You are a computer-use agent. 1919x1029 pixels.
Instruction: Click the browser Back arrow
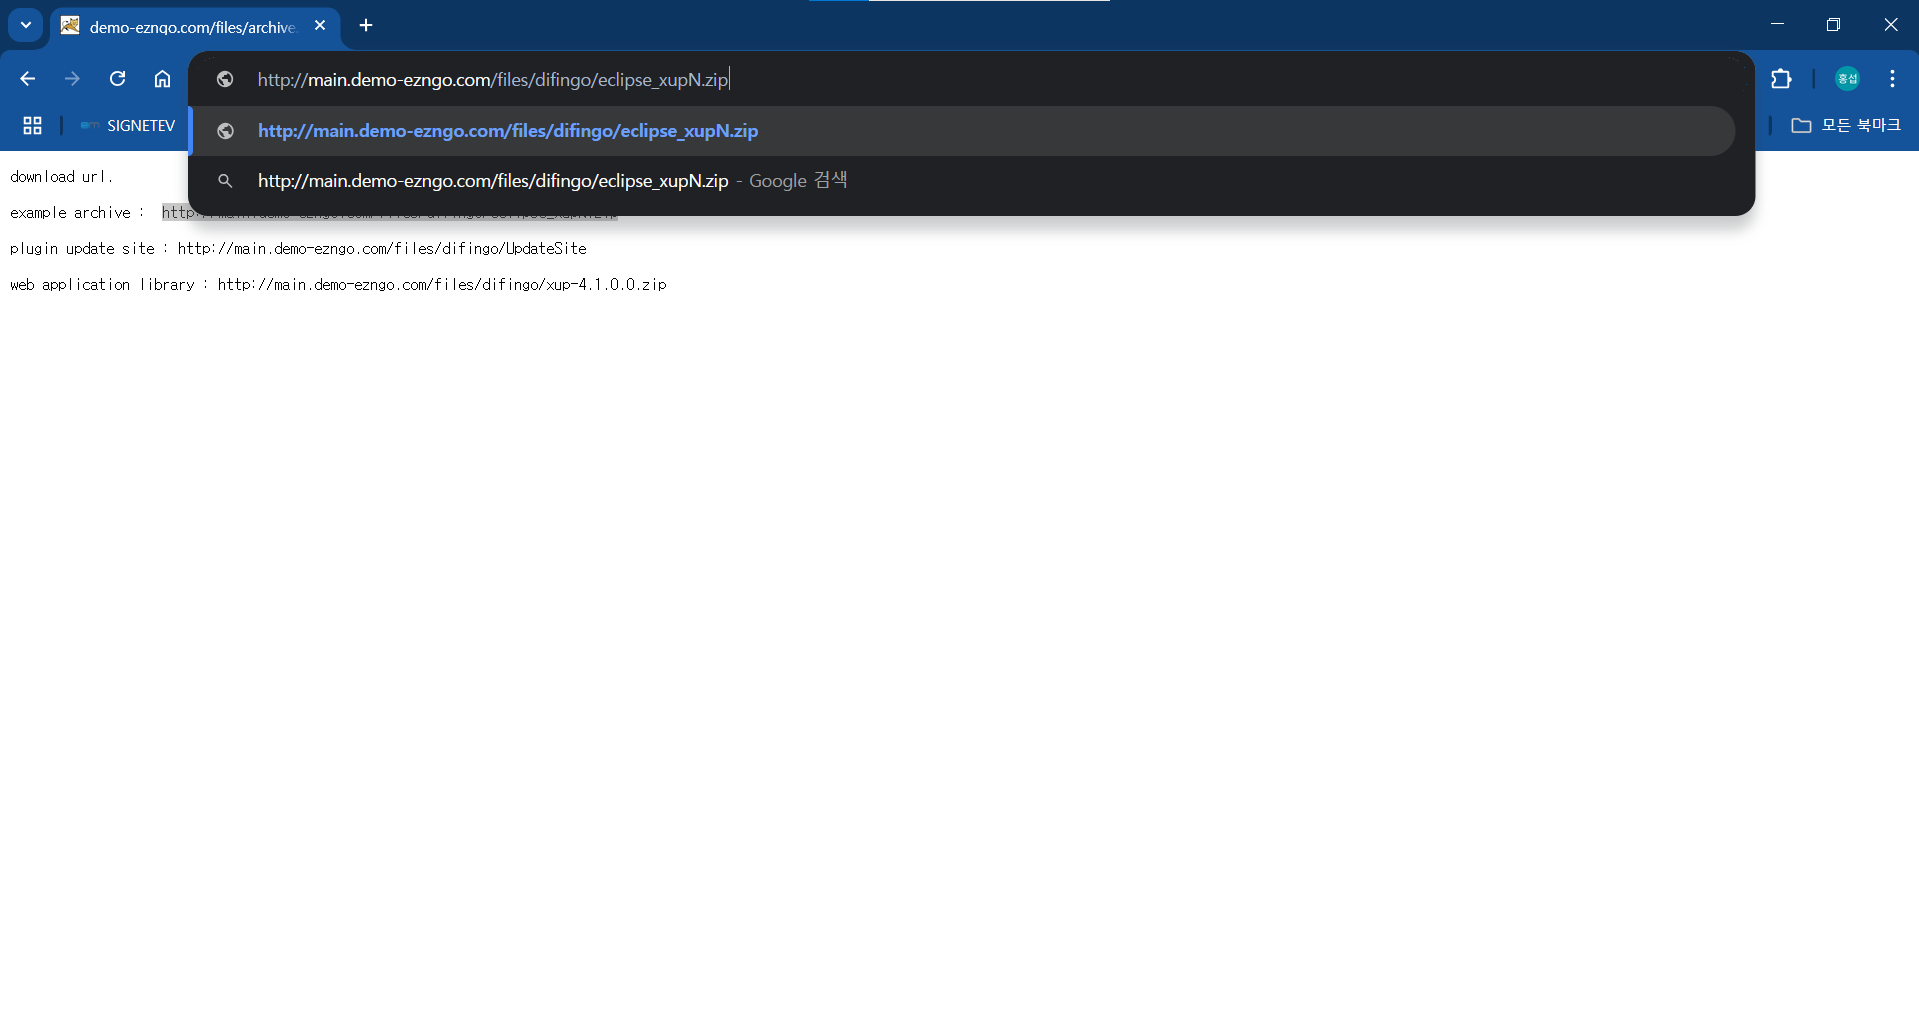[x=27, y=79]
